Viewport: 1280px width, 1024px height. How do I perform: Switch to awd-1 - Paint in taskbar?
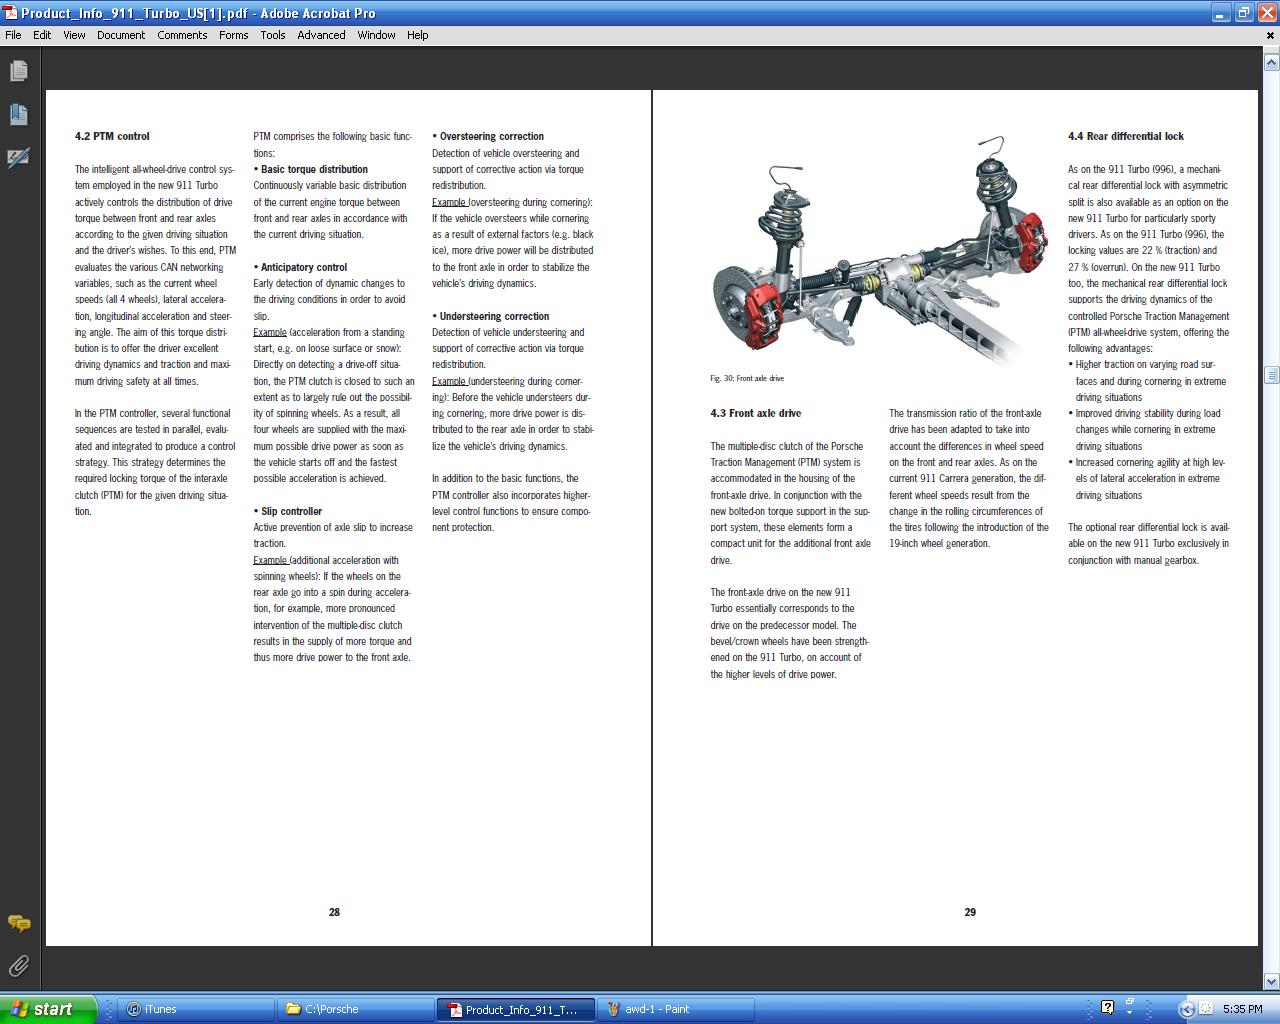point(674,1009)
